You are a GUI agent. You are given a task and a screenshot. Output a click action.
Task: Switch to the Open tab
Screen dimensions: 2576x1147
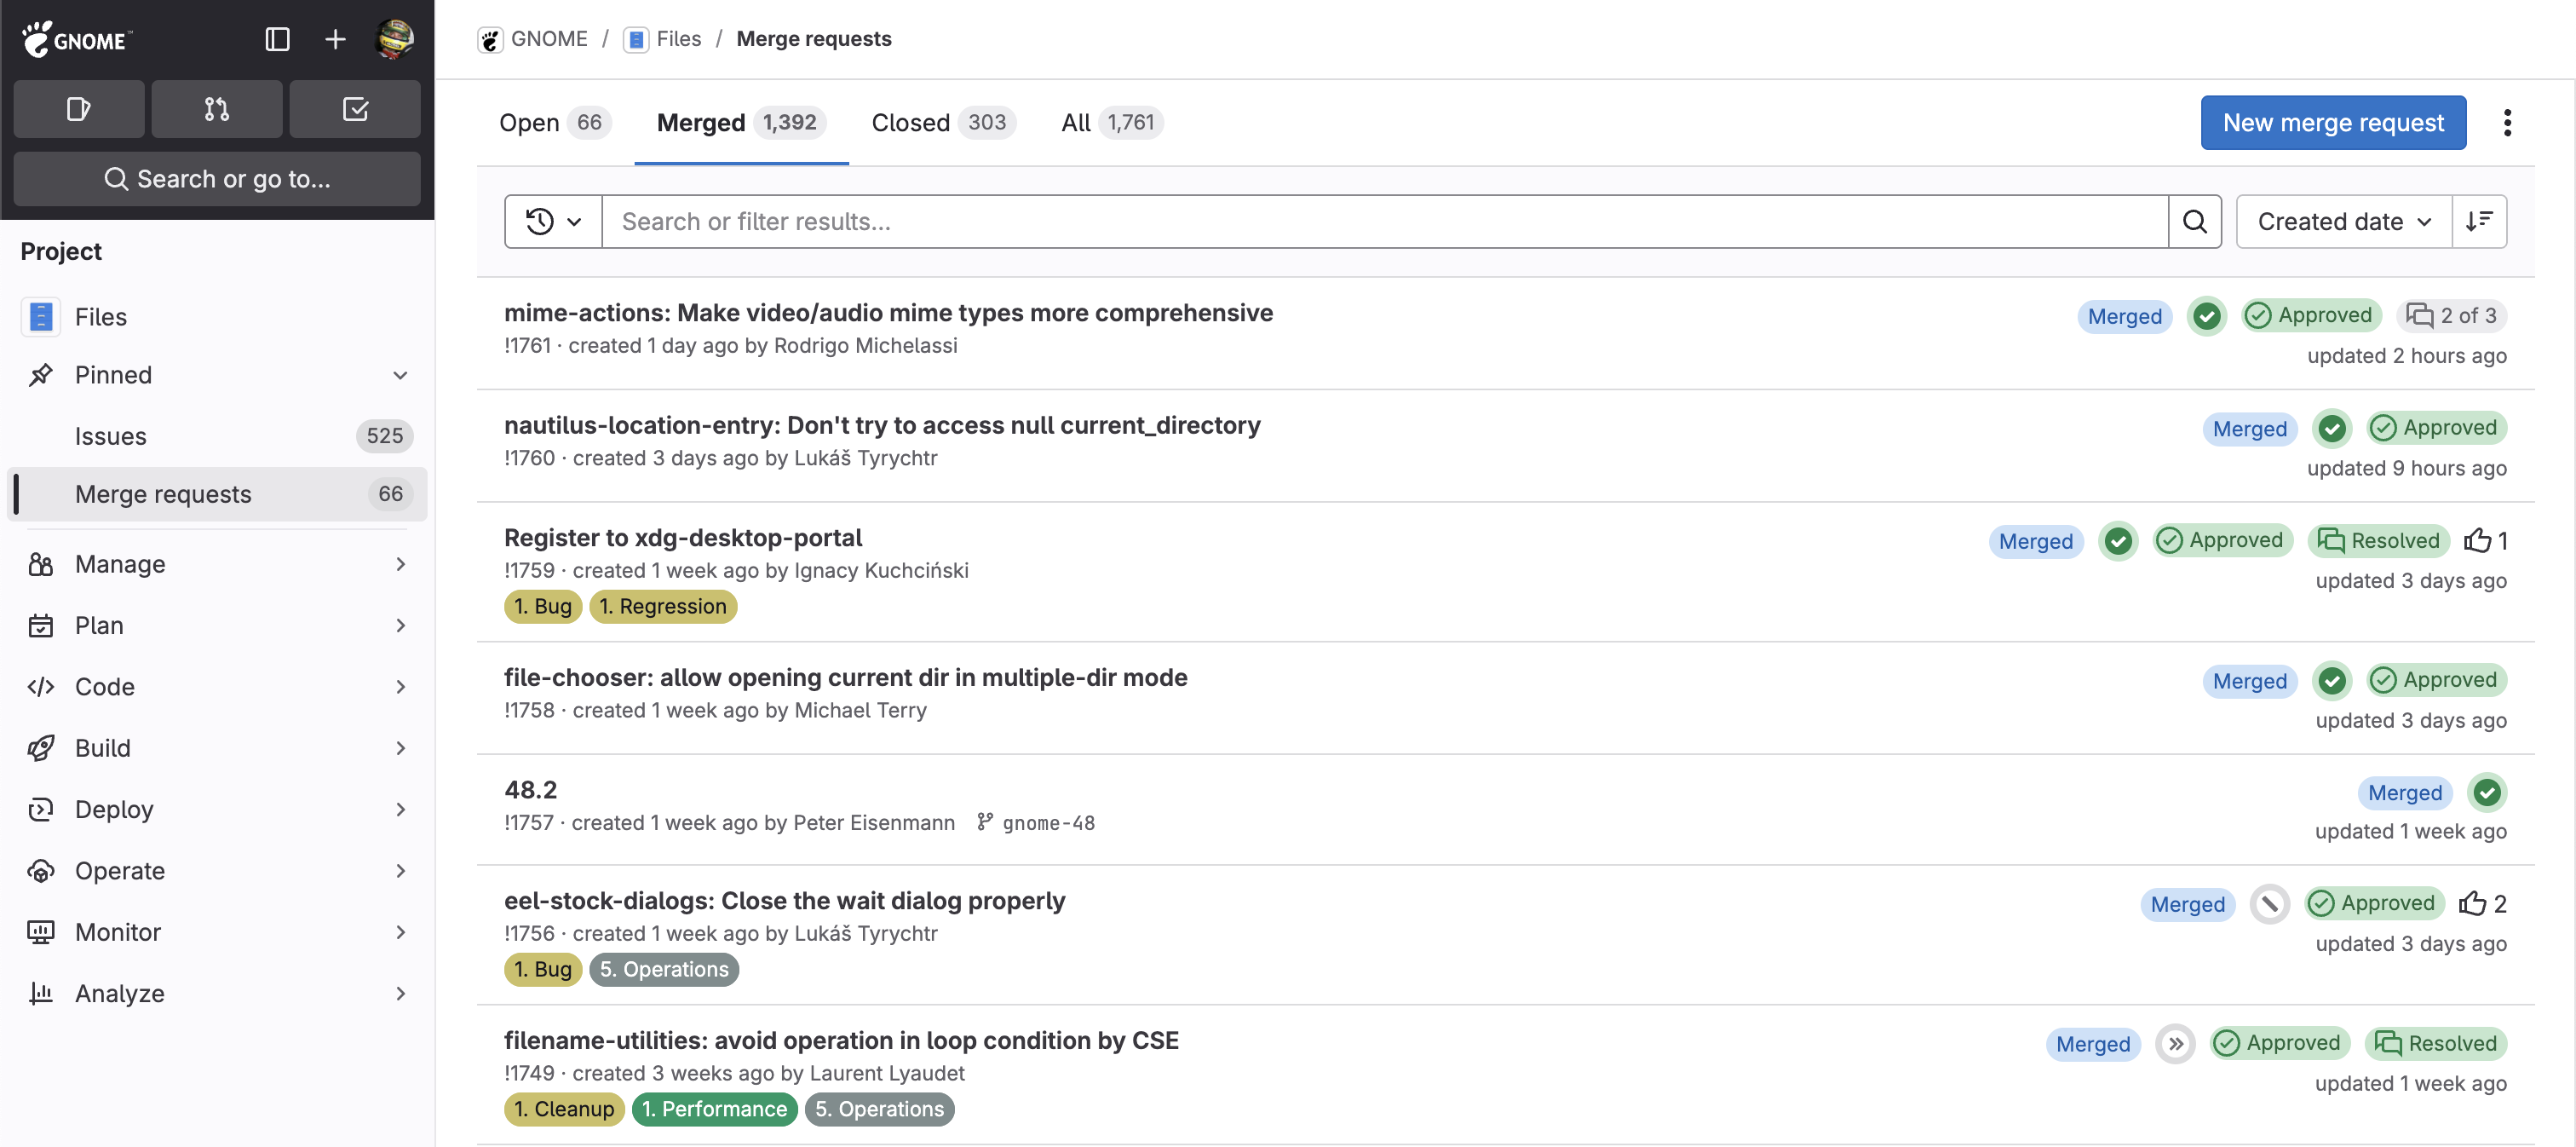[555, 123]
